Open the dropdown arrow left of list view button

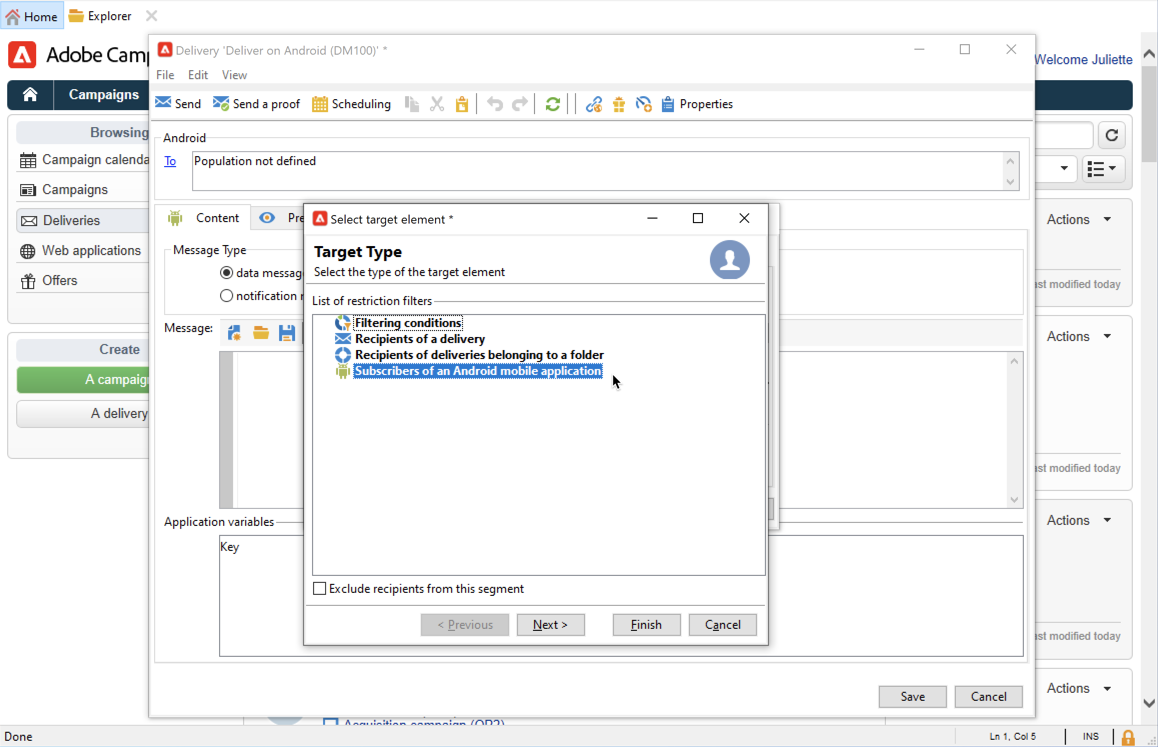tap(1063, 169)
